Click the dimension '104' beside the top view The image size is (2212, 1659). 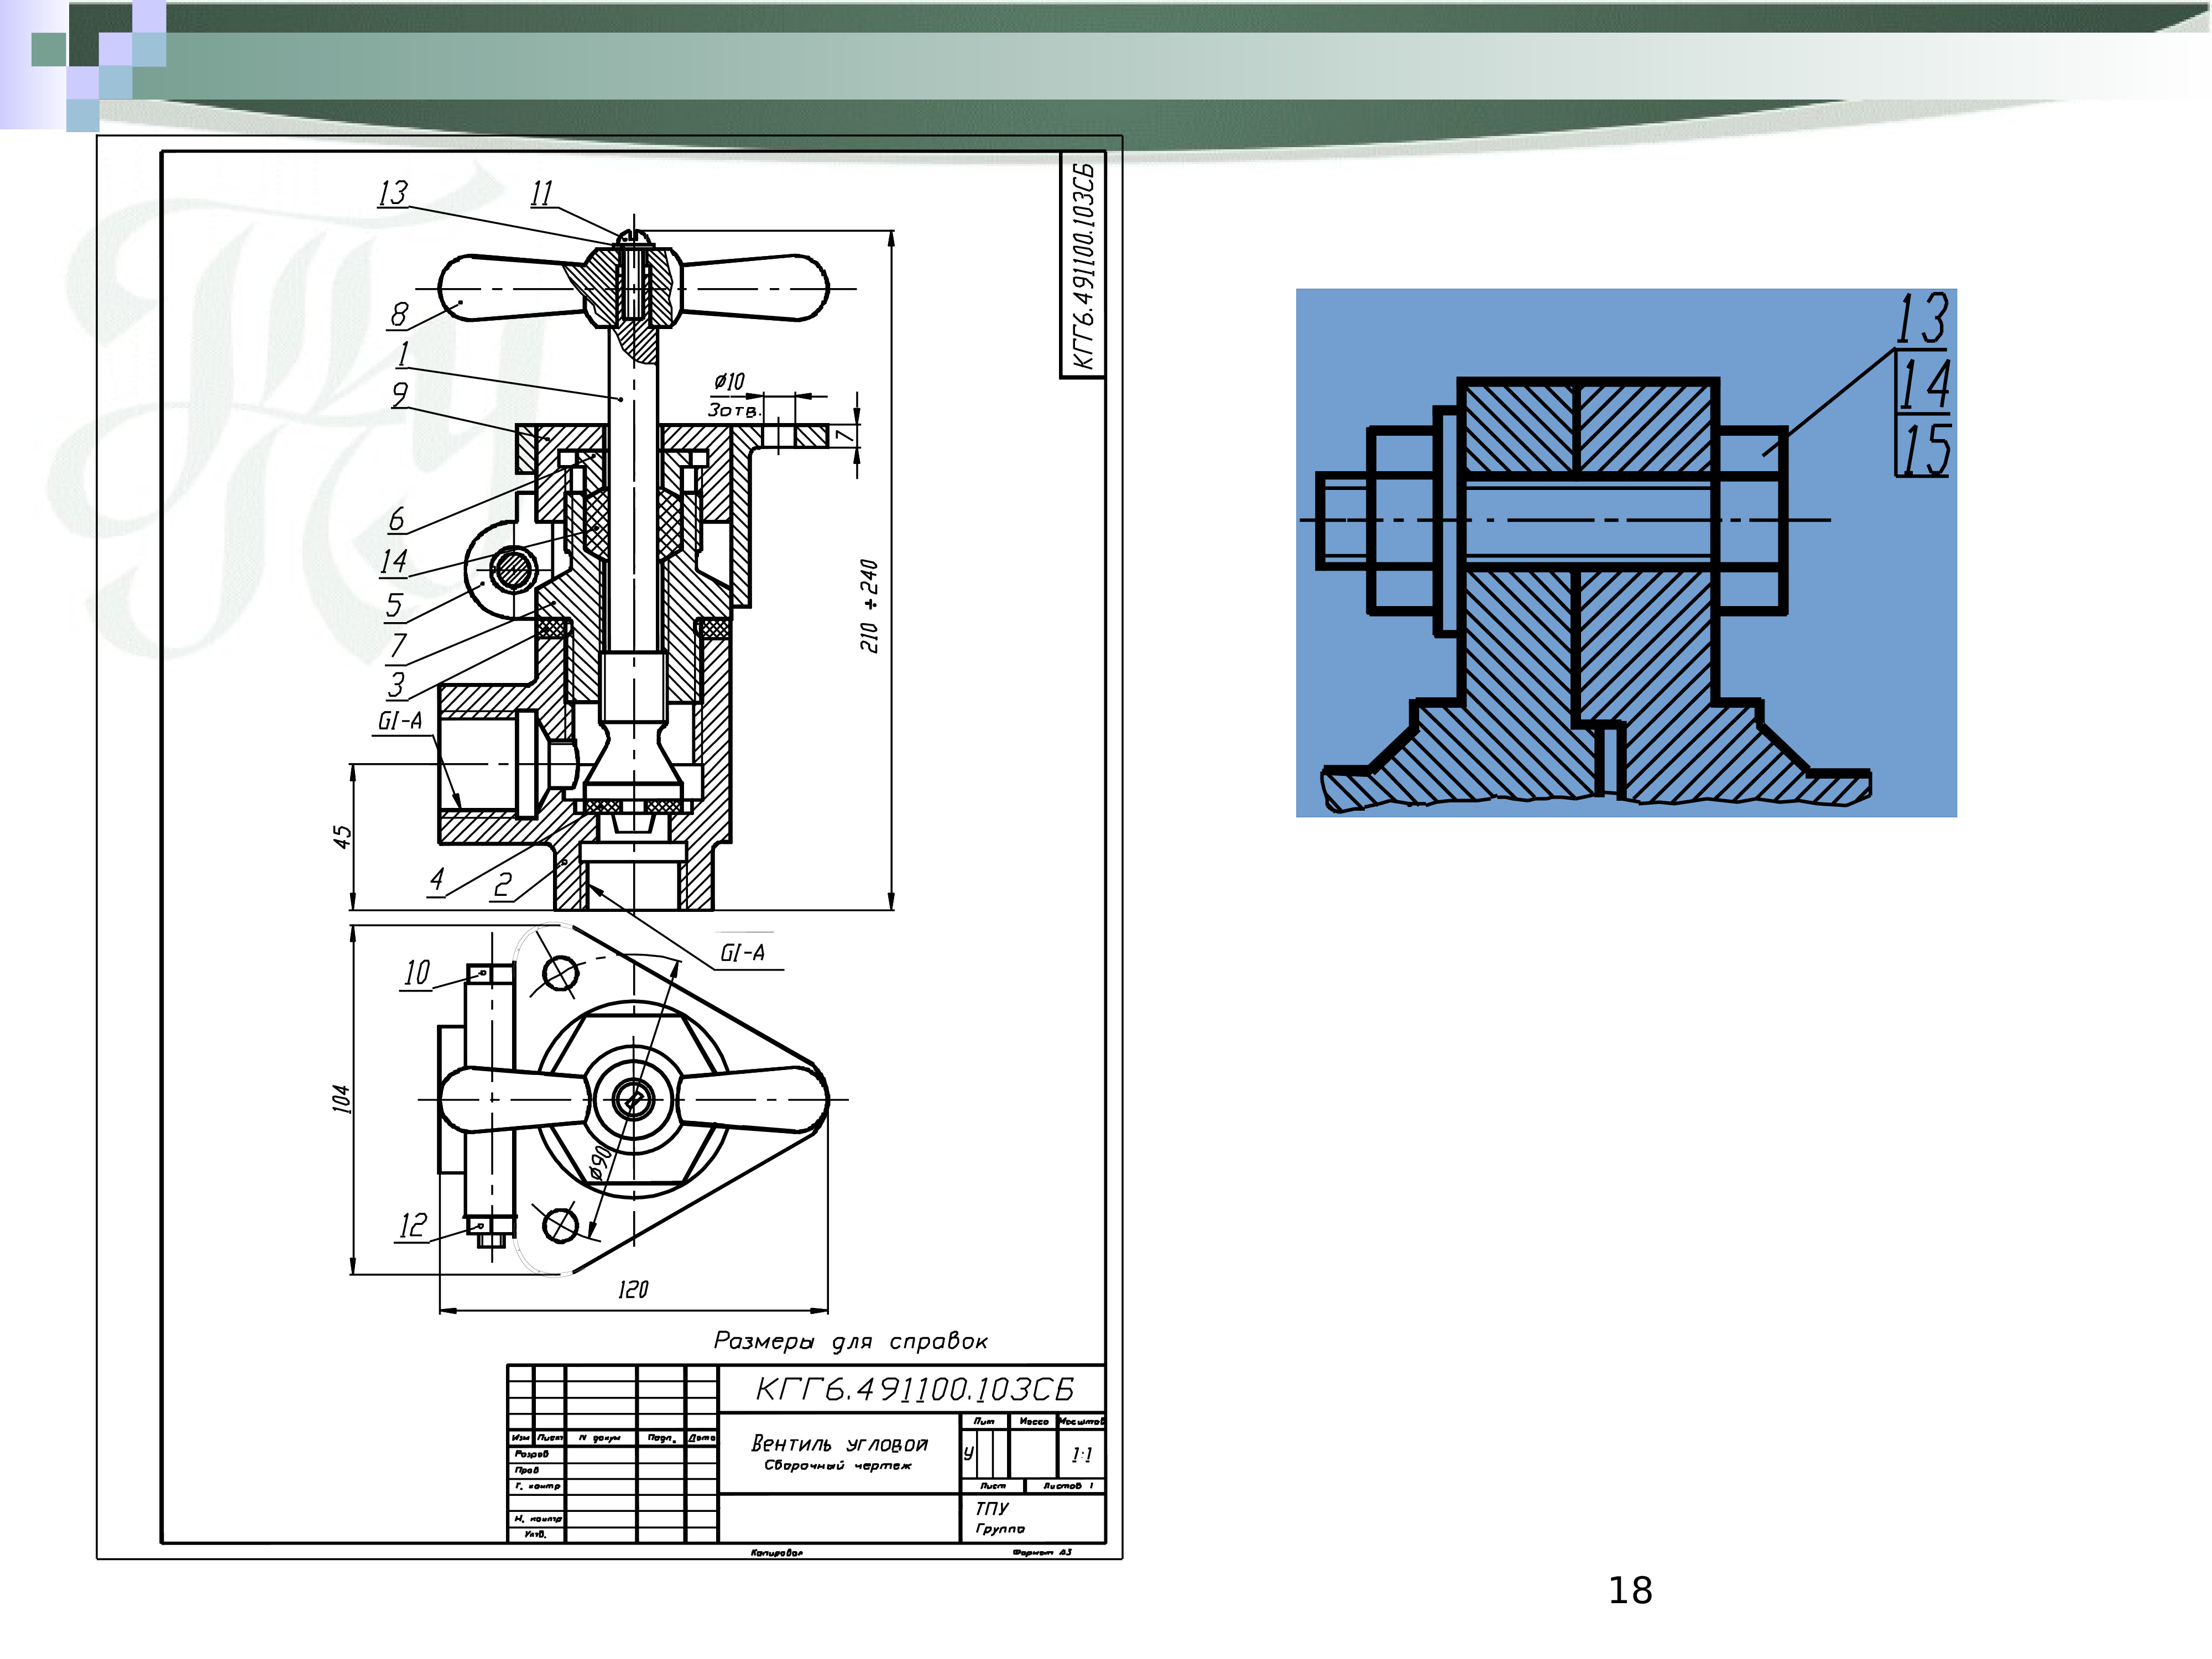tap(341, 1098)
